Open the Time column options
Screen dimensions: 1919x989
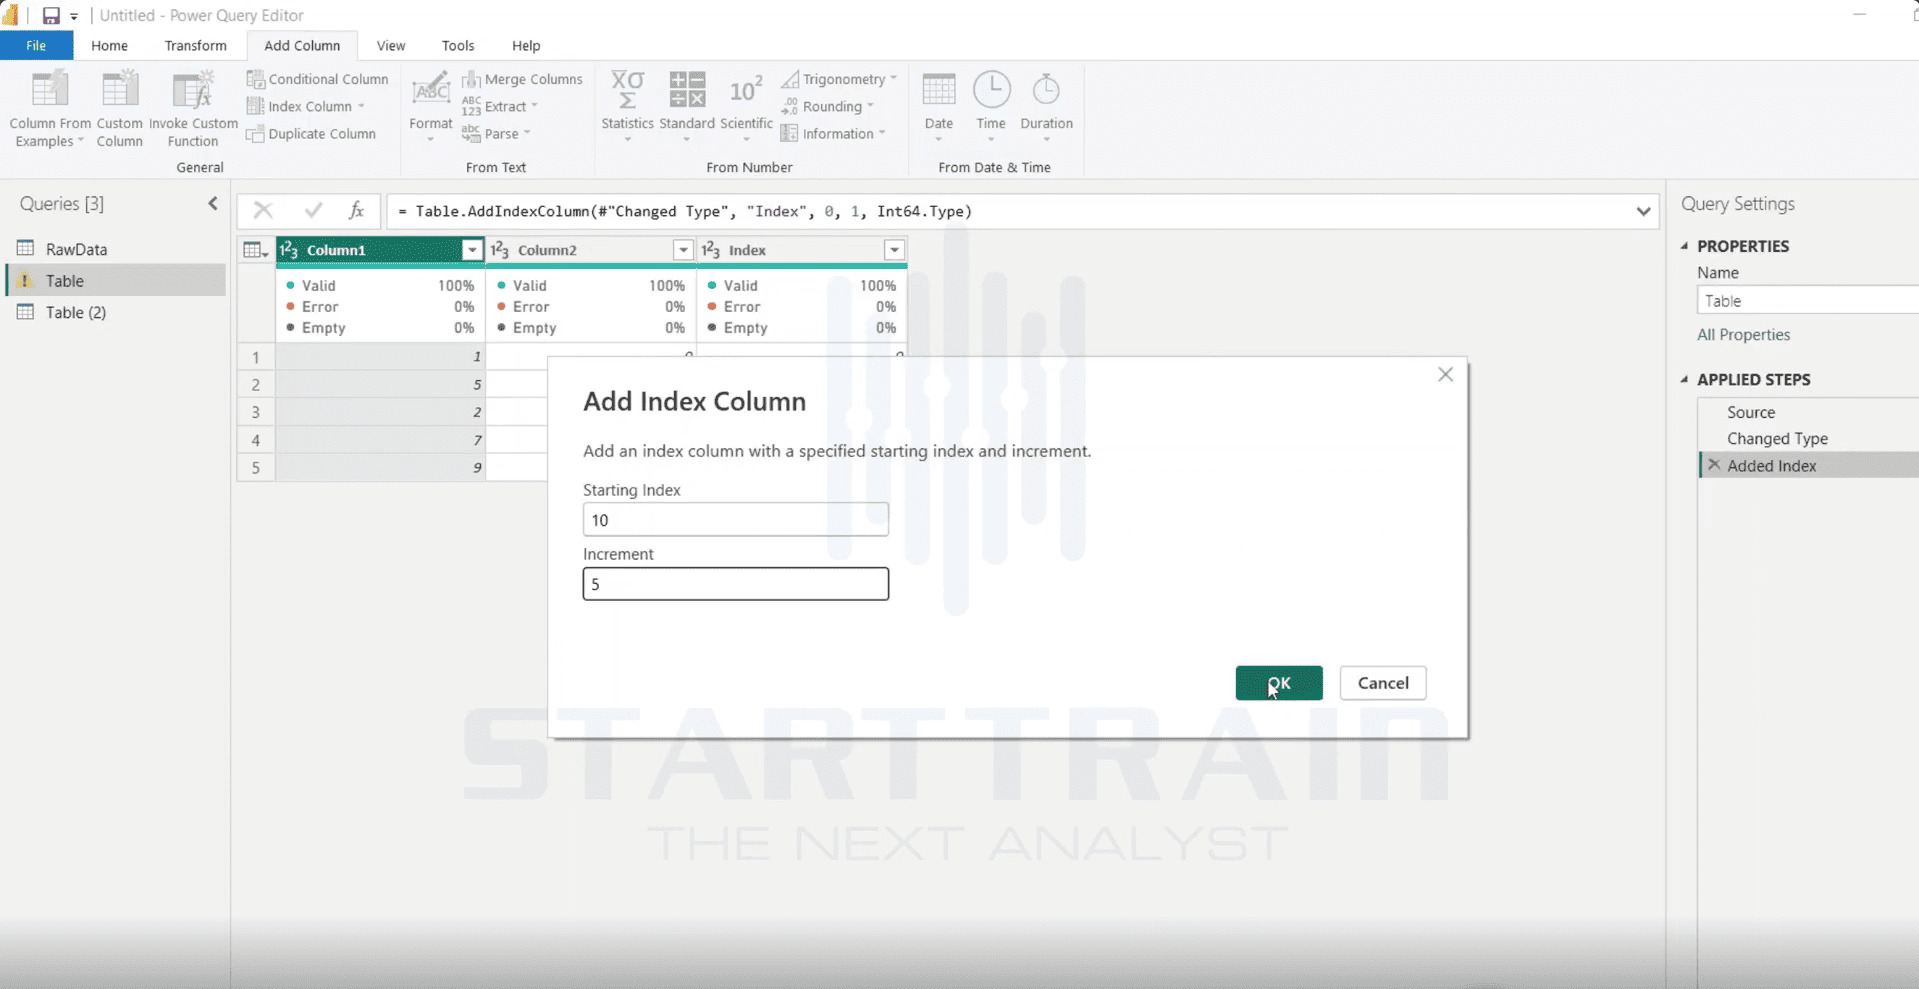tap(991, 107)
